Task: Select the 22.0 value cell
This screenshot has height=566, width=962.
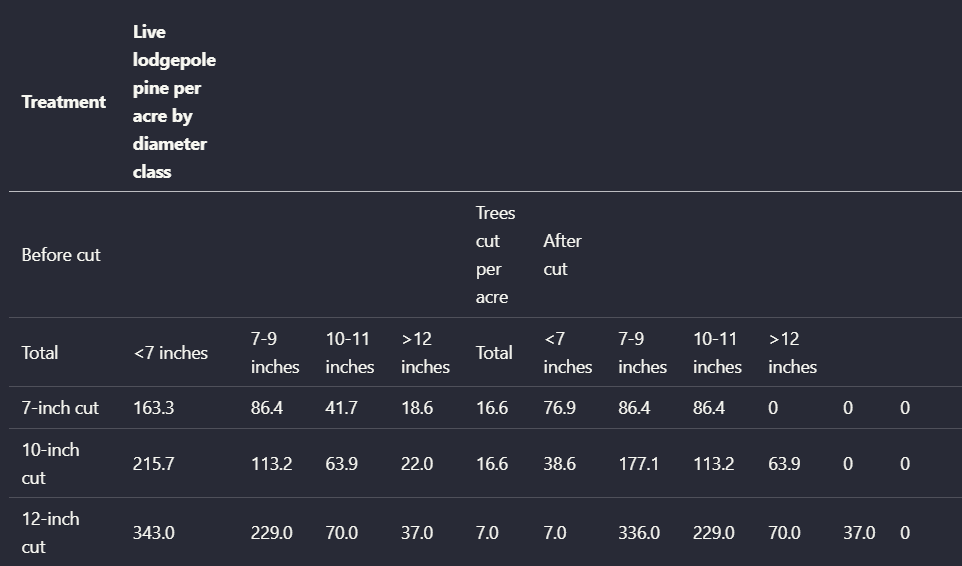Action: [x=417, y=464]
